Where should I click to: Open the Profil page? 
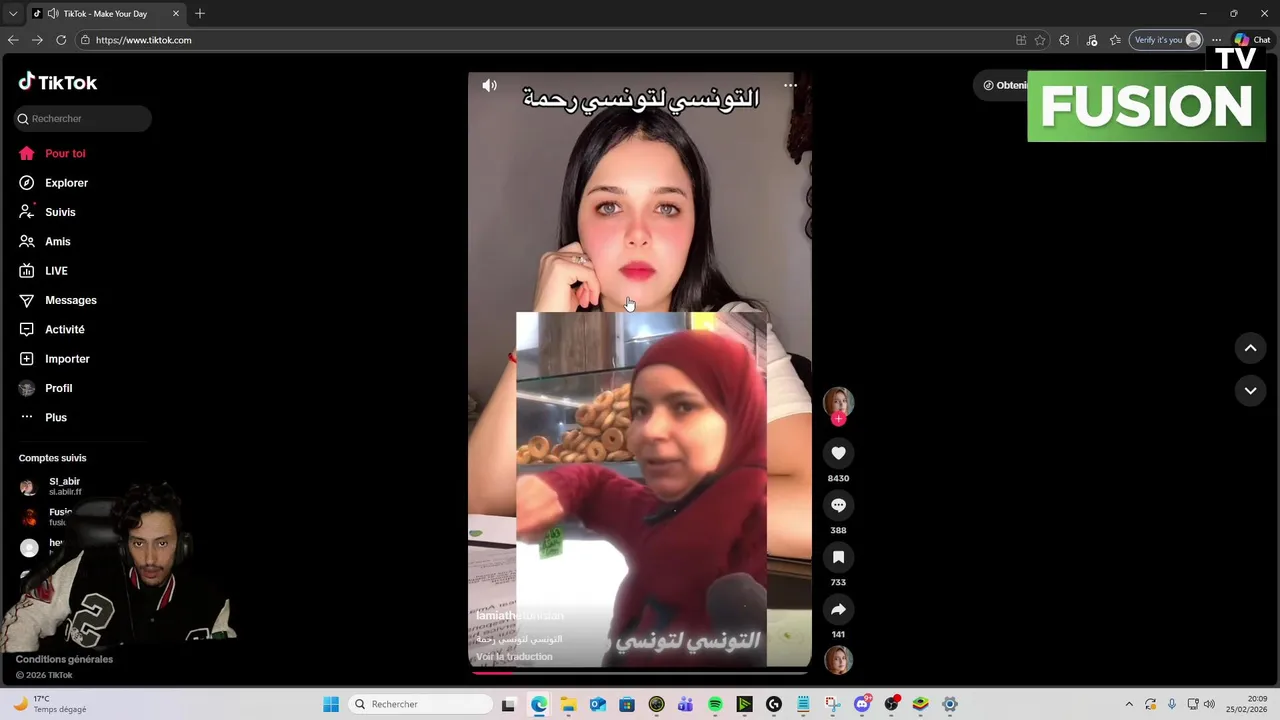click(46, 388)
